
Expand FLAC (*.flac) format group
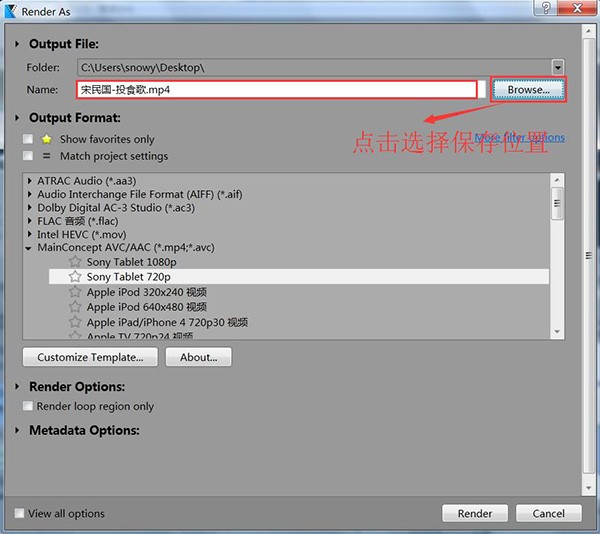pos(29,221)
